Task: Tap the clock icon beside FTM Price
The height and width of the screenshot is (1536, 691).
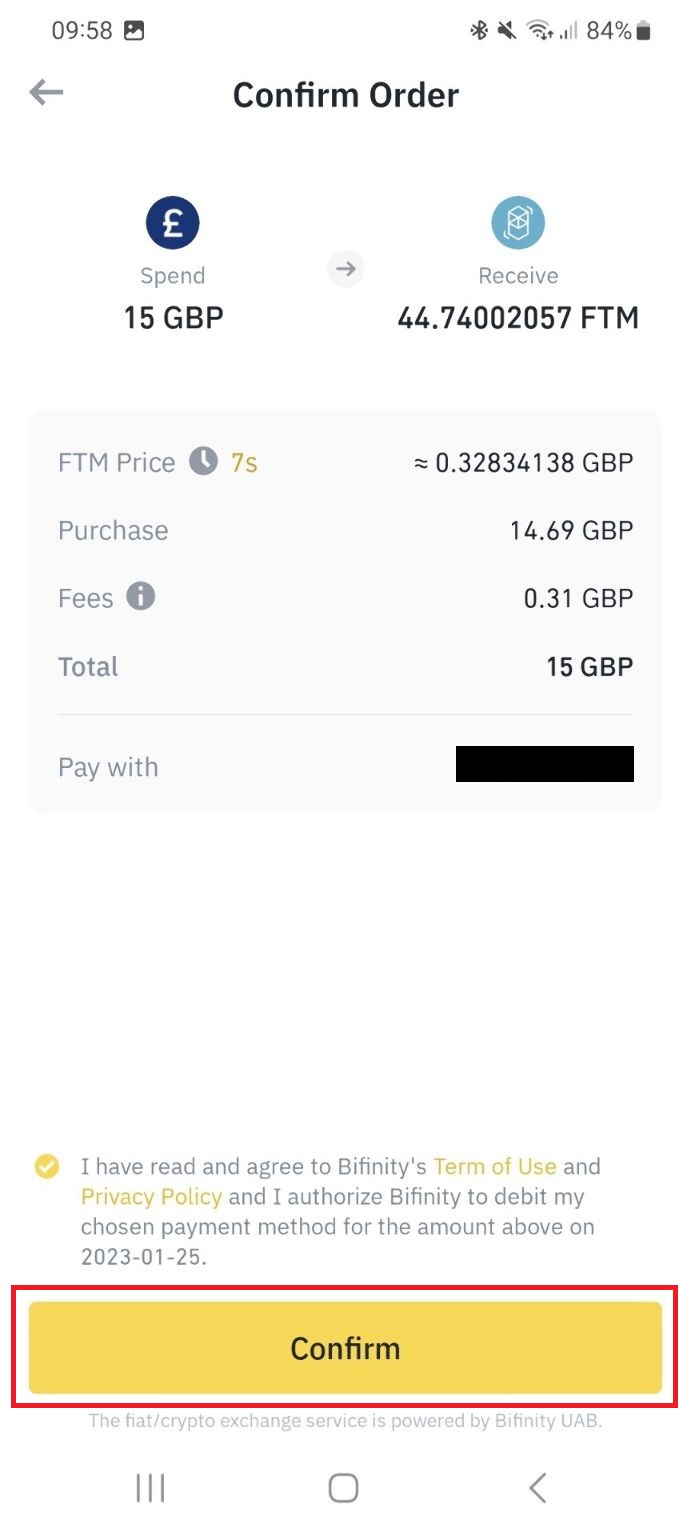Action: coord(204,461)
